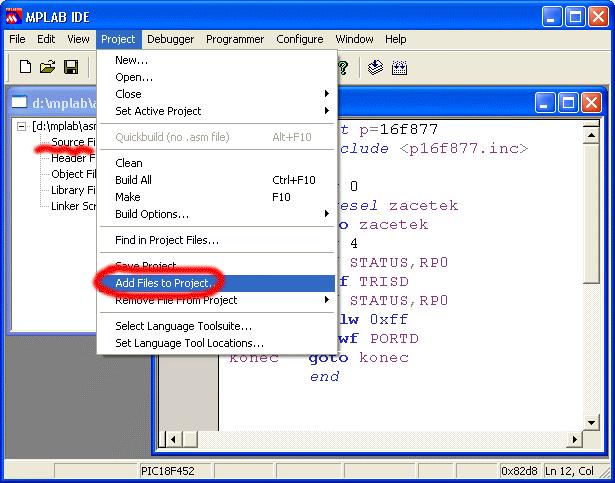This screenshot has width=615, height=483.
Task: Click the Save floppy disk icon
Action: pos(71,67)
